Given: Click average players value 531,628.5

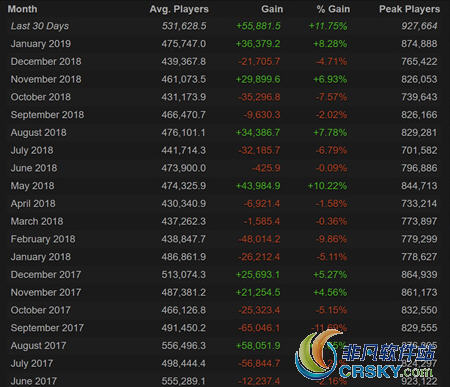Looking at the screenshot, I should pyautogui.click(x=184, y=26).
